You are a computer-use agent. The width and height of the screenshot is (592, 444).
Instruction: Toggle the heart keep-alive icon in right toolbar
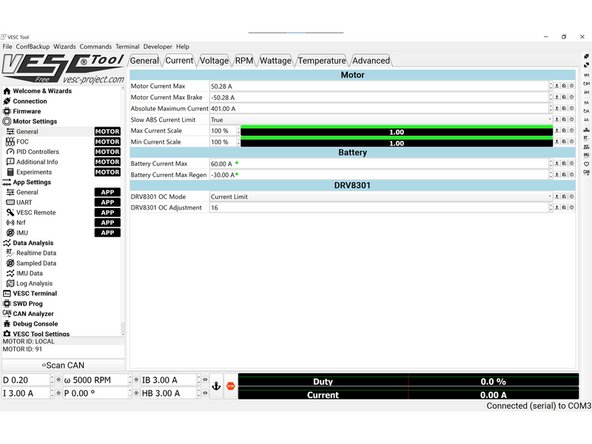(x=586, y=164)
